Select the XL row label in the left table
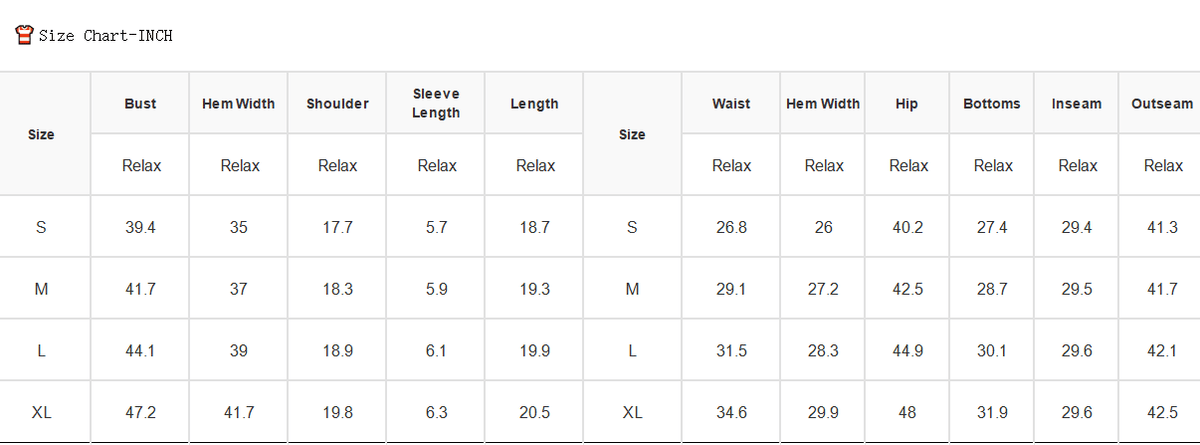Image resolution: width=1200 pixels, height=445 pixels. 41,412
